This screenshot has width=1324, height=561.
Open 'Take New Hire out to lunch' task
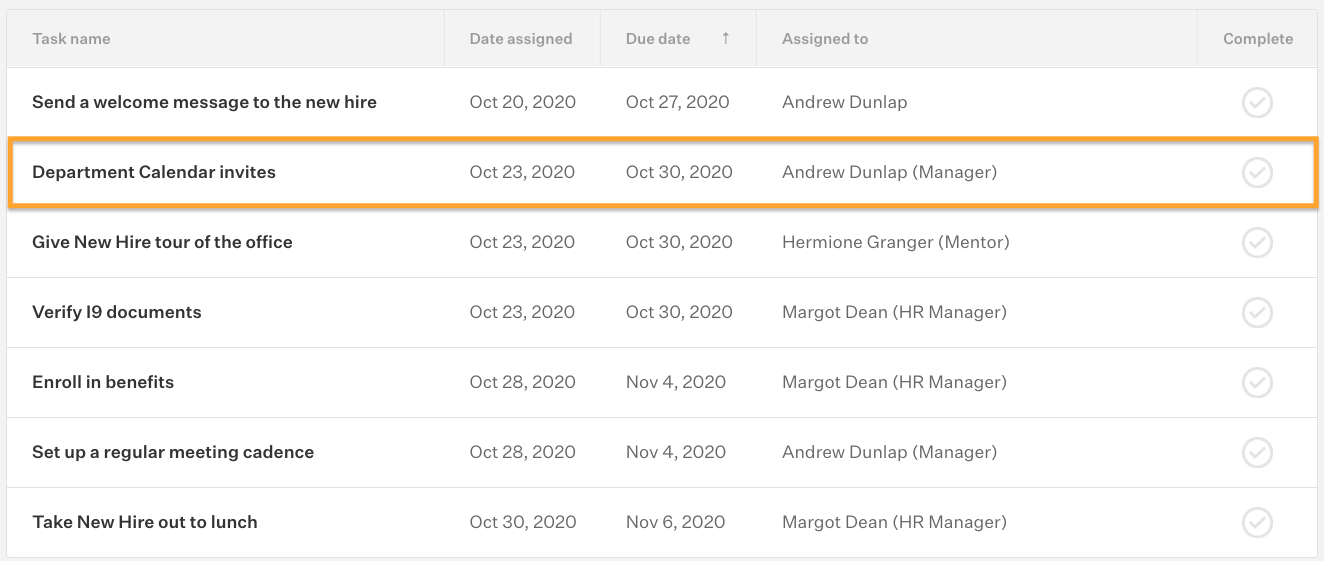click(x=145, y=522)
